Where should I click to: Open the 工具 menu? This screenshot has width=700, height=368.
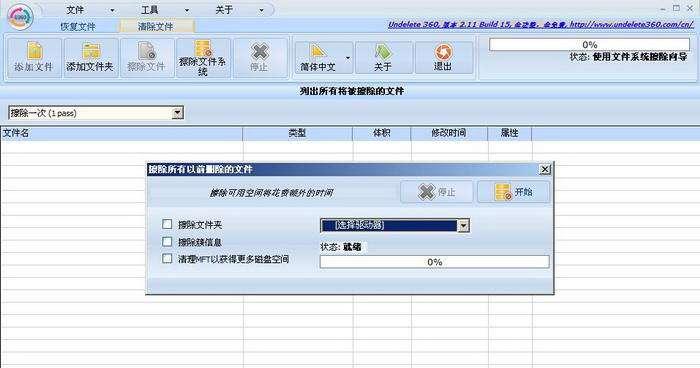point(150,10)
